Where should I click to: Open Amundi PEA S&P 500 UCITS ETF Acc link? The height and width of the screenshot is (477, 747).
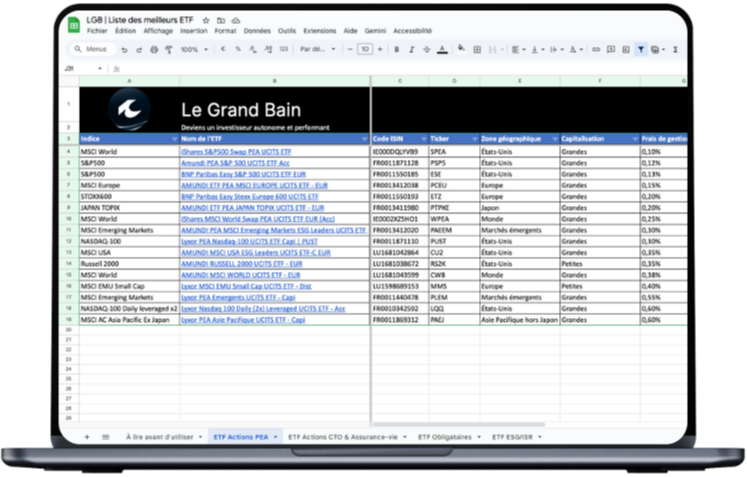(x=235, y=163)
